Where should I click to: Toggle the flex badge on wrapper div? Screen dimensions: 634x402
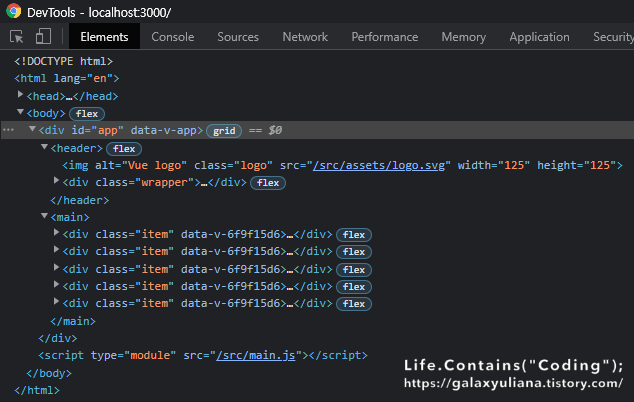(x=268, y=183)
